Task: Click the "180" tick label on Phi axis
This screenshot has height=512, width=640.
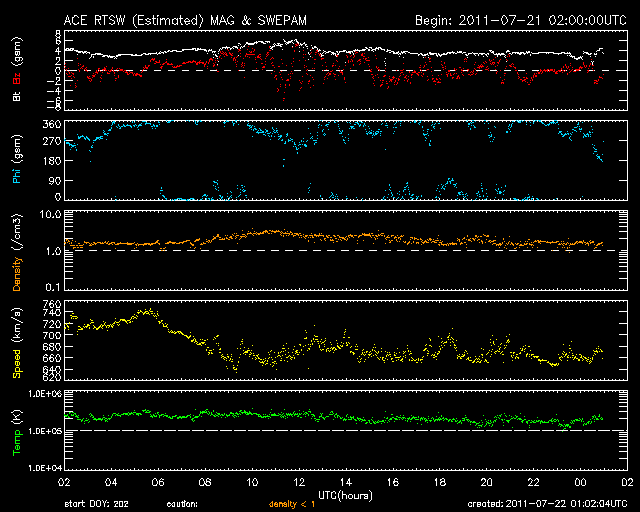Action: 52,161
